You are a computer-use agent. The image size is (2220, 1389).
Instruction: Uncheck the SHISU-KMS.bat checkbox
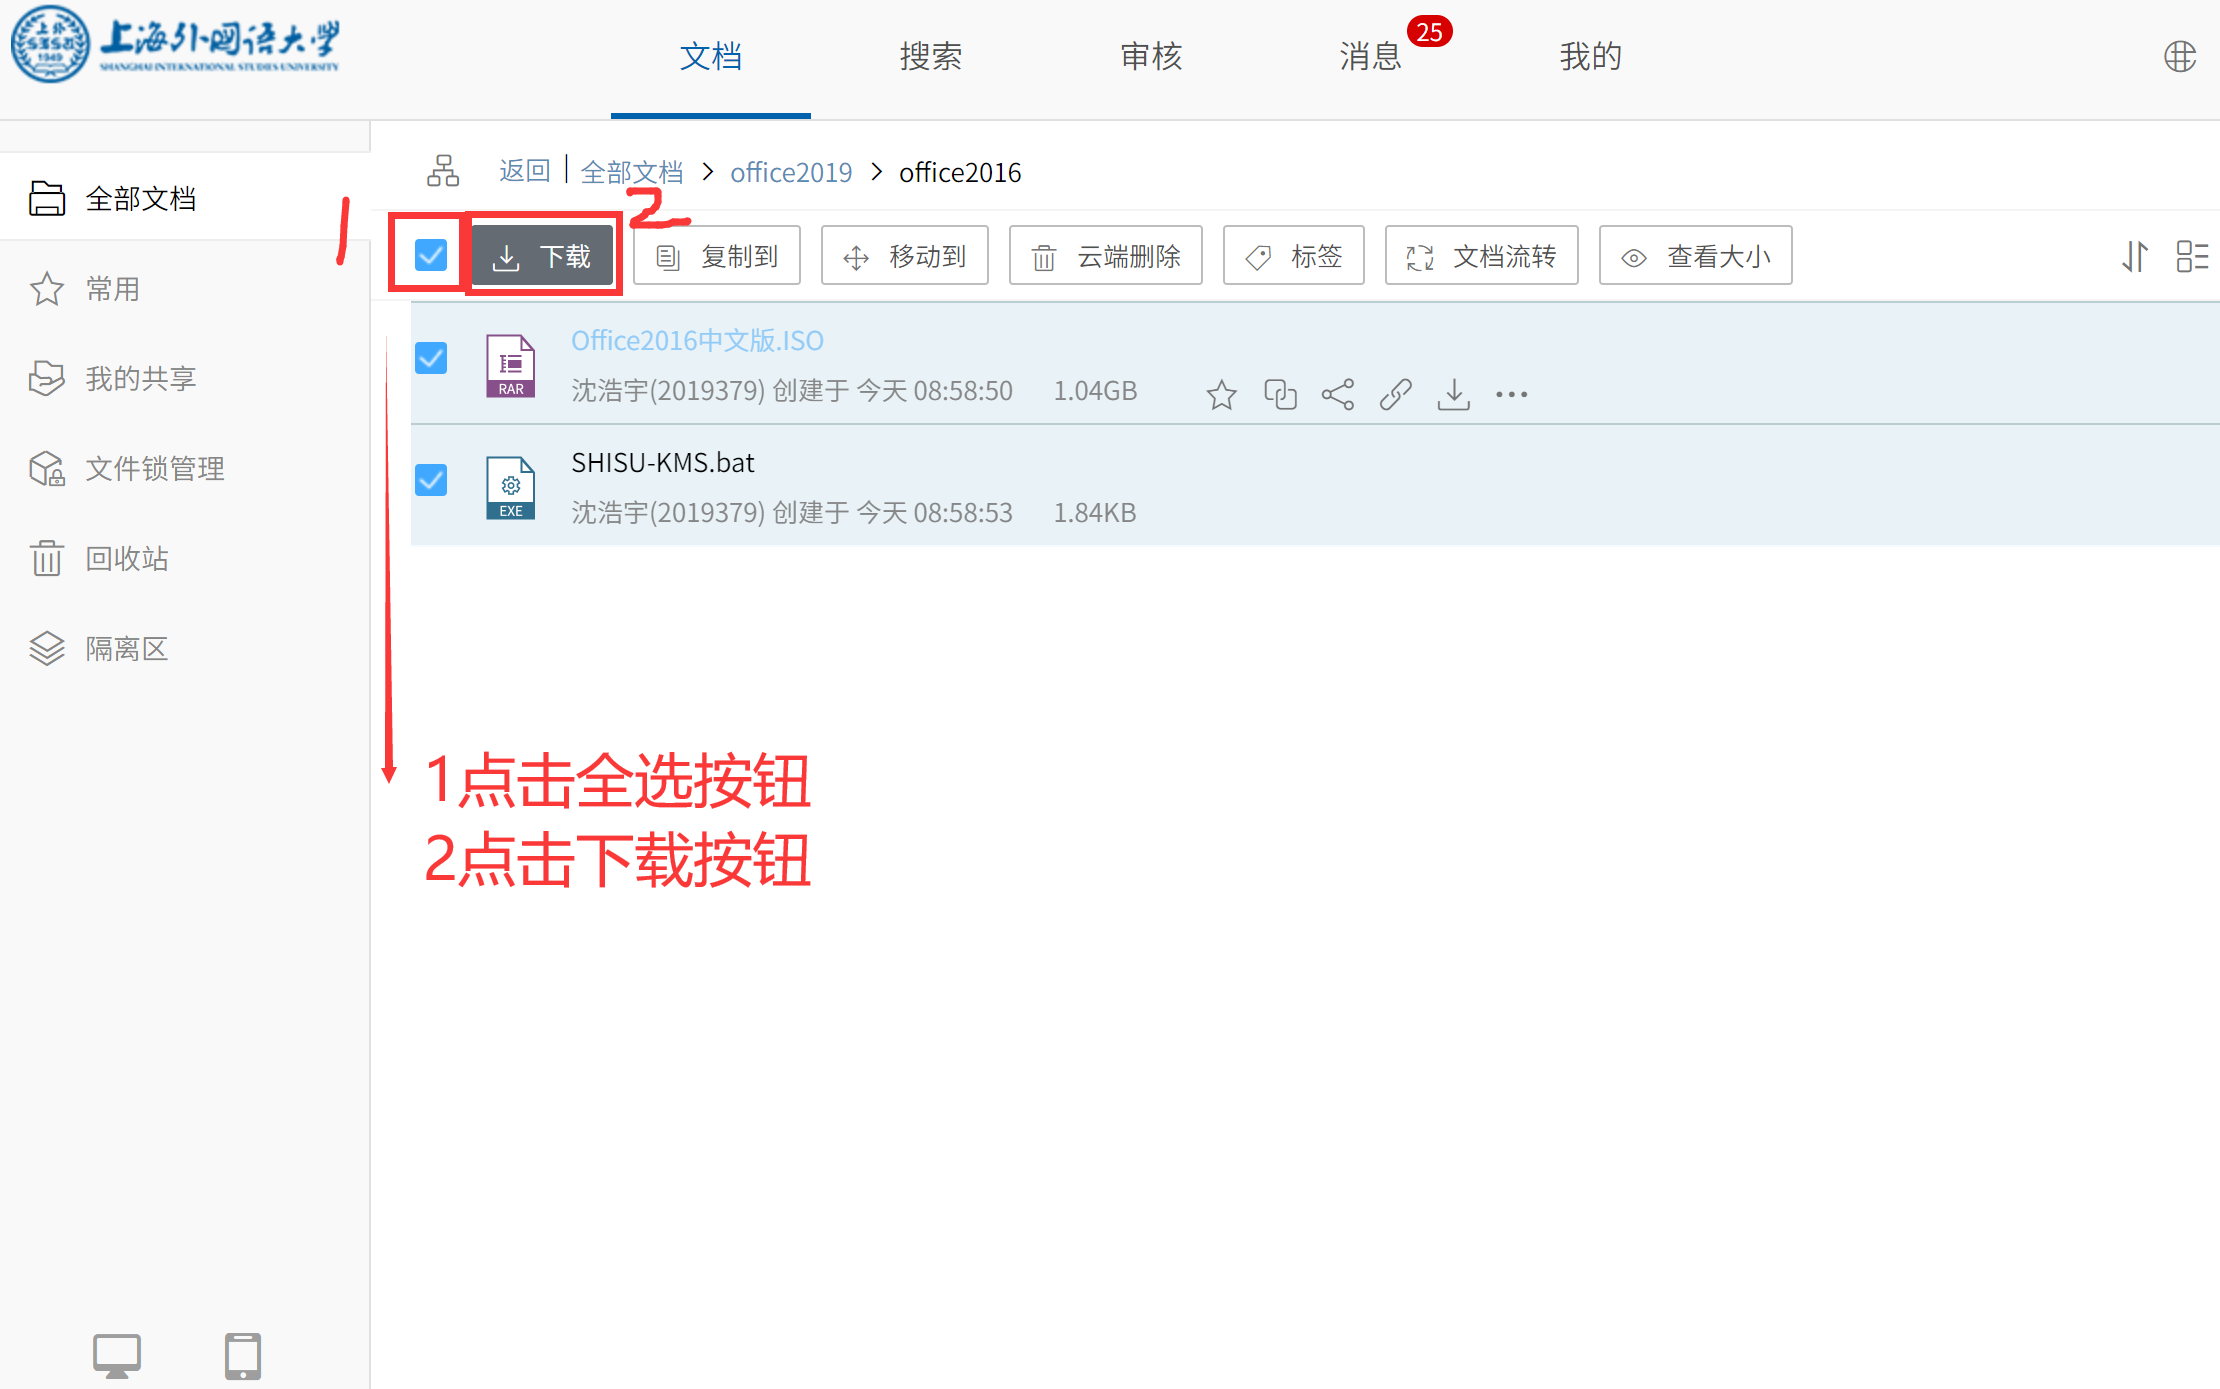(431, 480)
